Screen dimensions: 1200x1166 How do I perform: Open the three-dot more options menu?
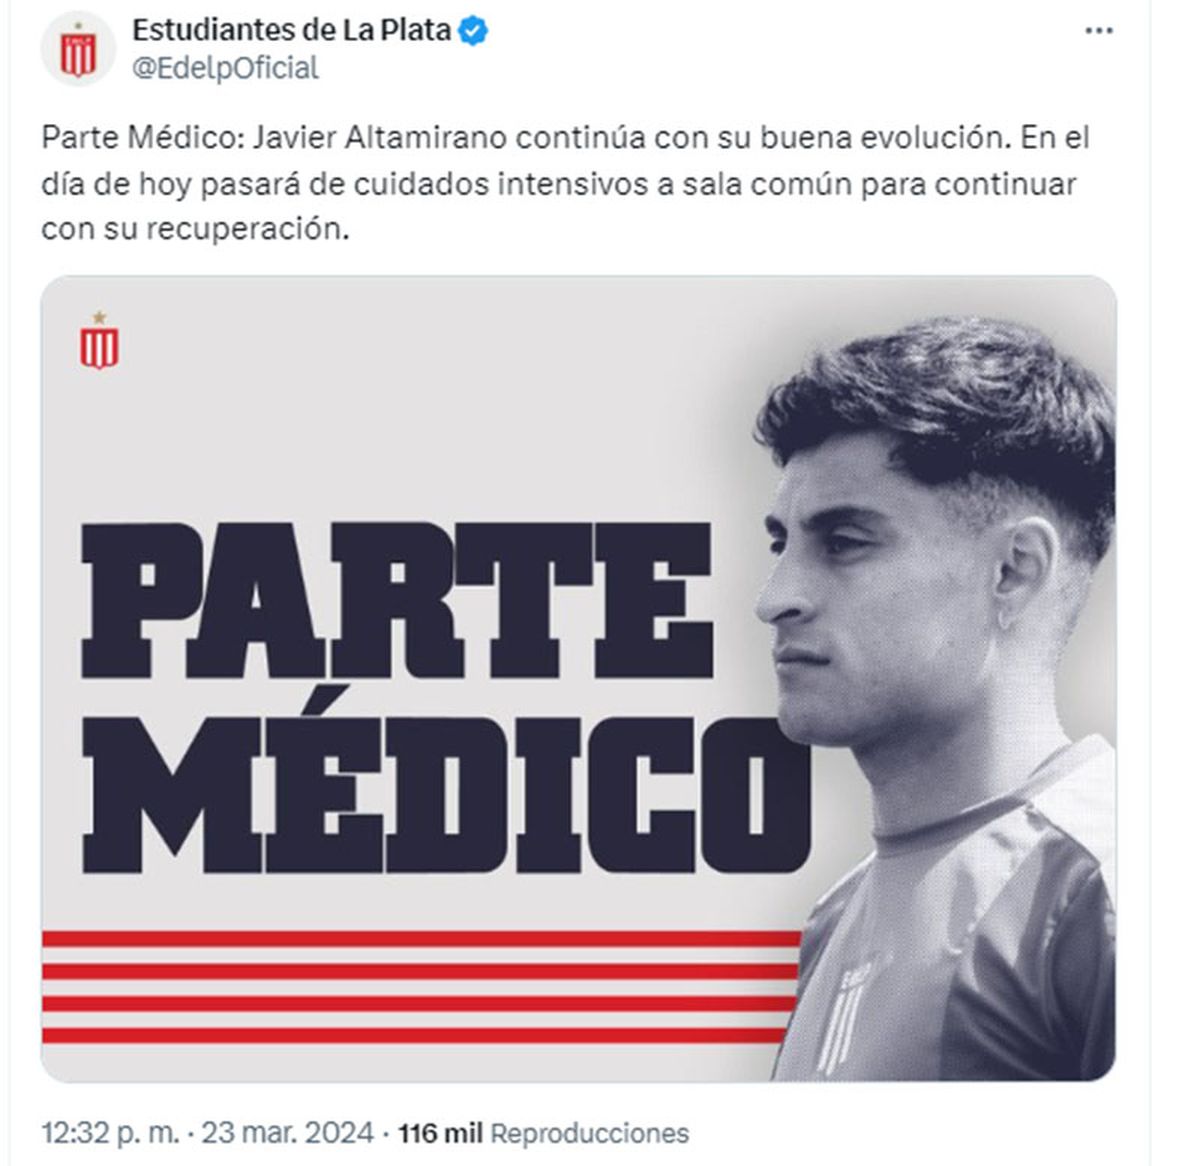coord(1099,31)
